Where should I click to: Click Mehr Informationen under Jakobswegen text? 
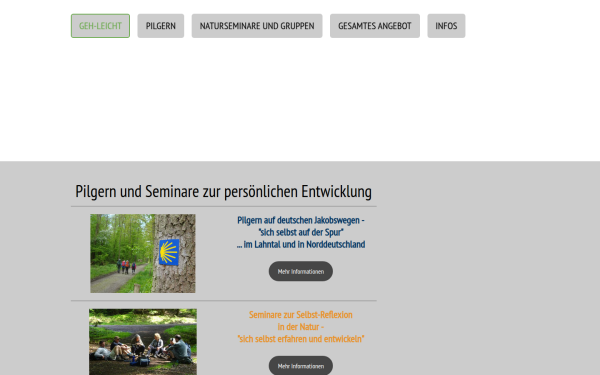click(x=301, y=271)
